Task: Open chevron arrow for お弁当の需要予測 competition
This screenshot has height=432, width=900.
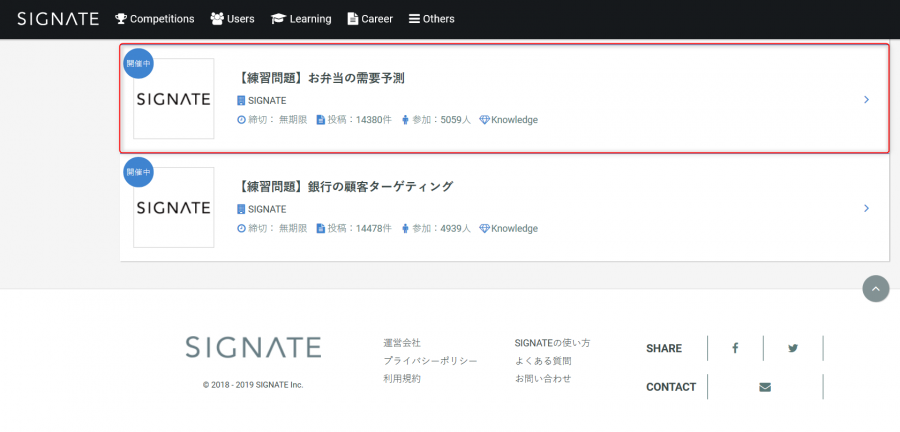Action: 867,100
